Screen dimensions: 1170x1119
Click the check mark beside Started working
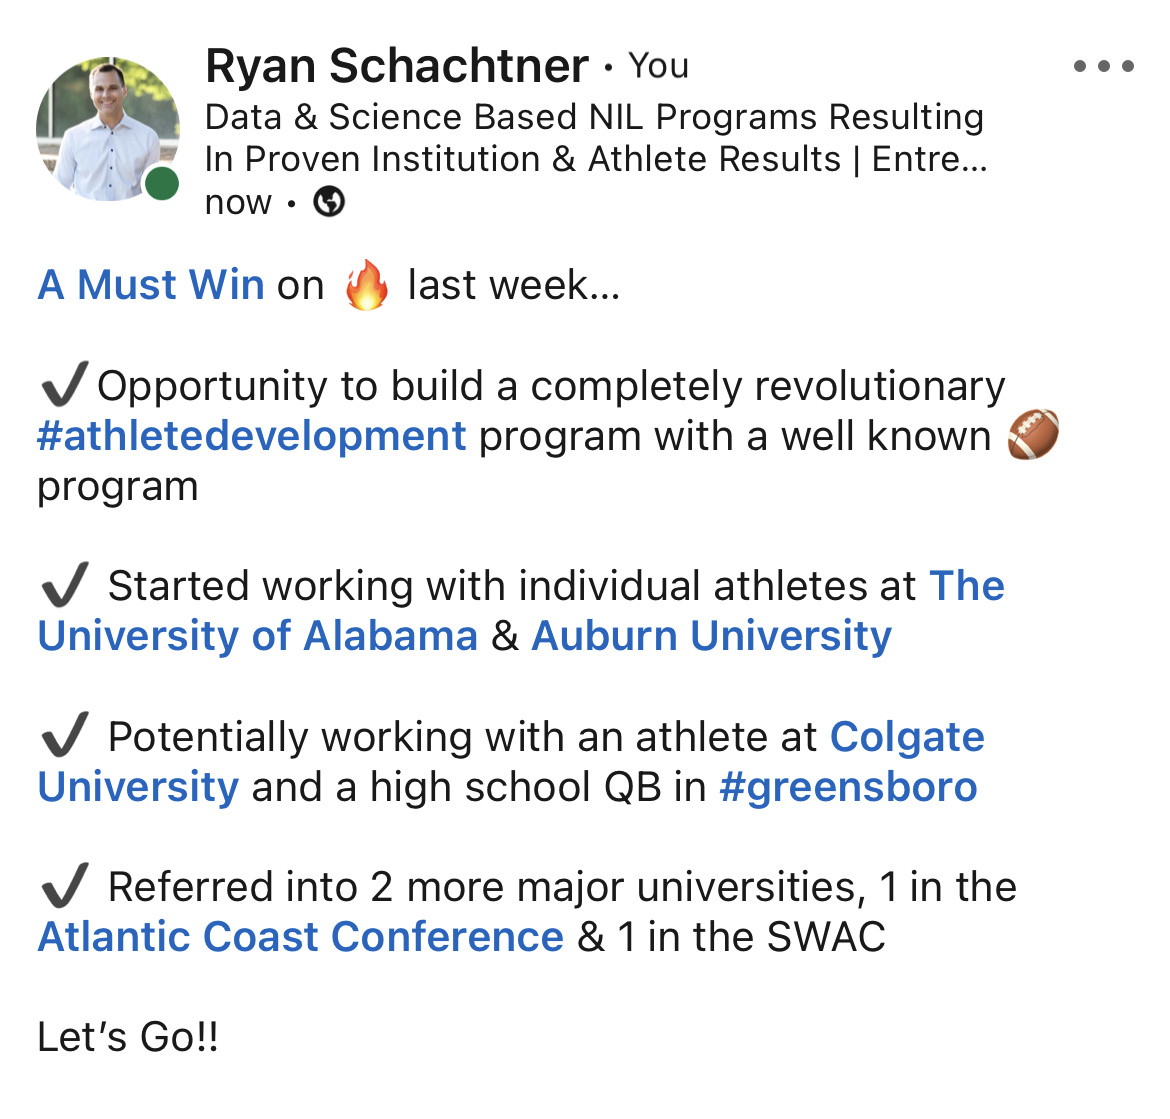[x=64, y=584]
